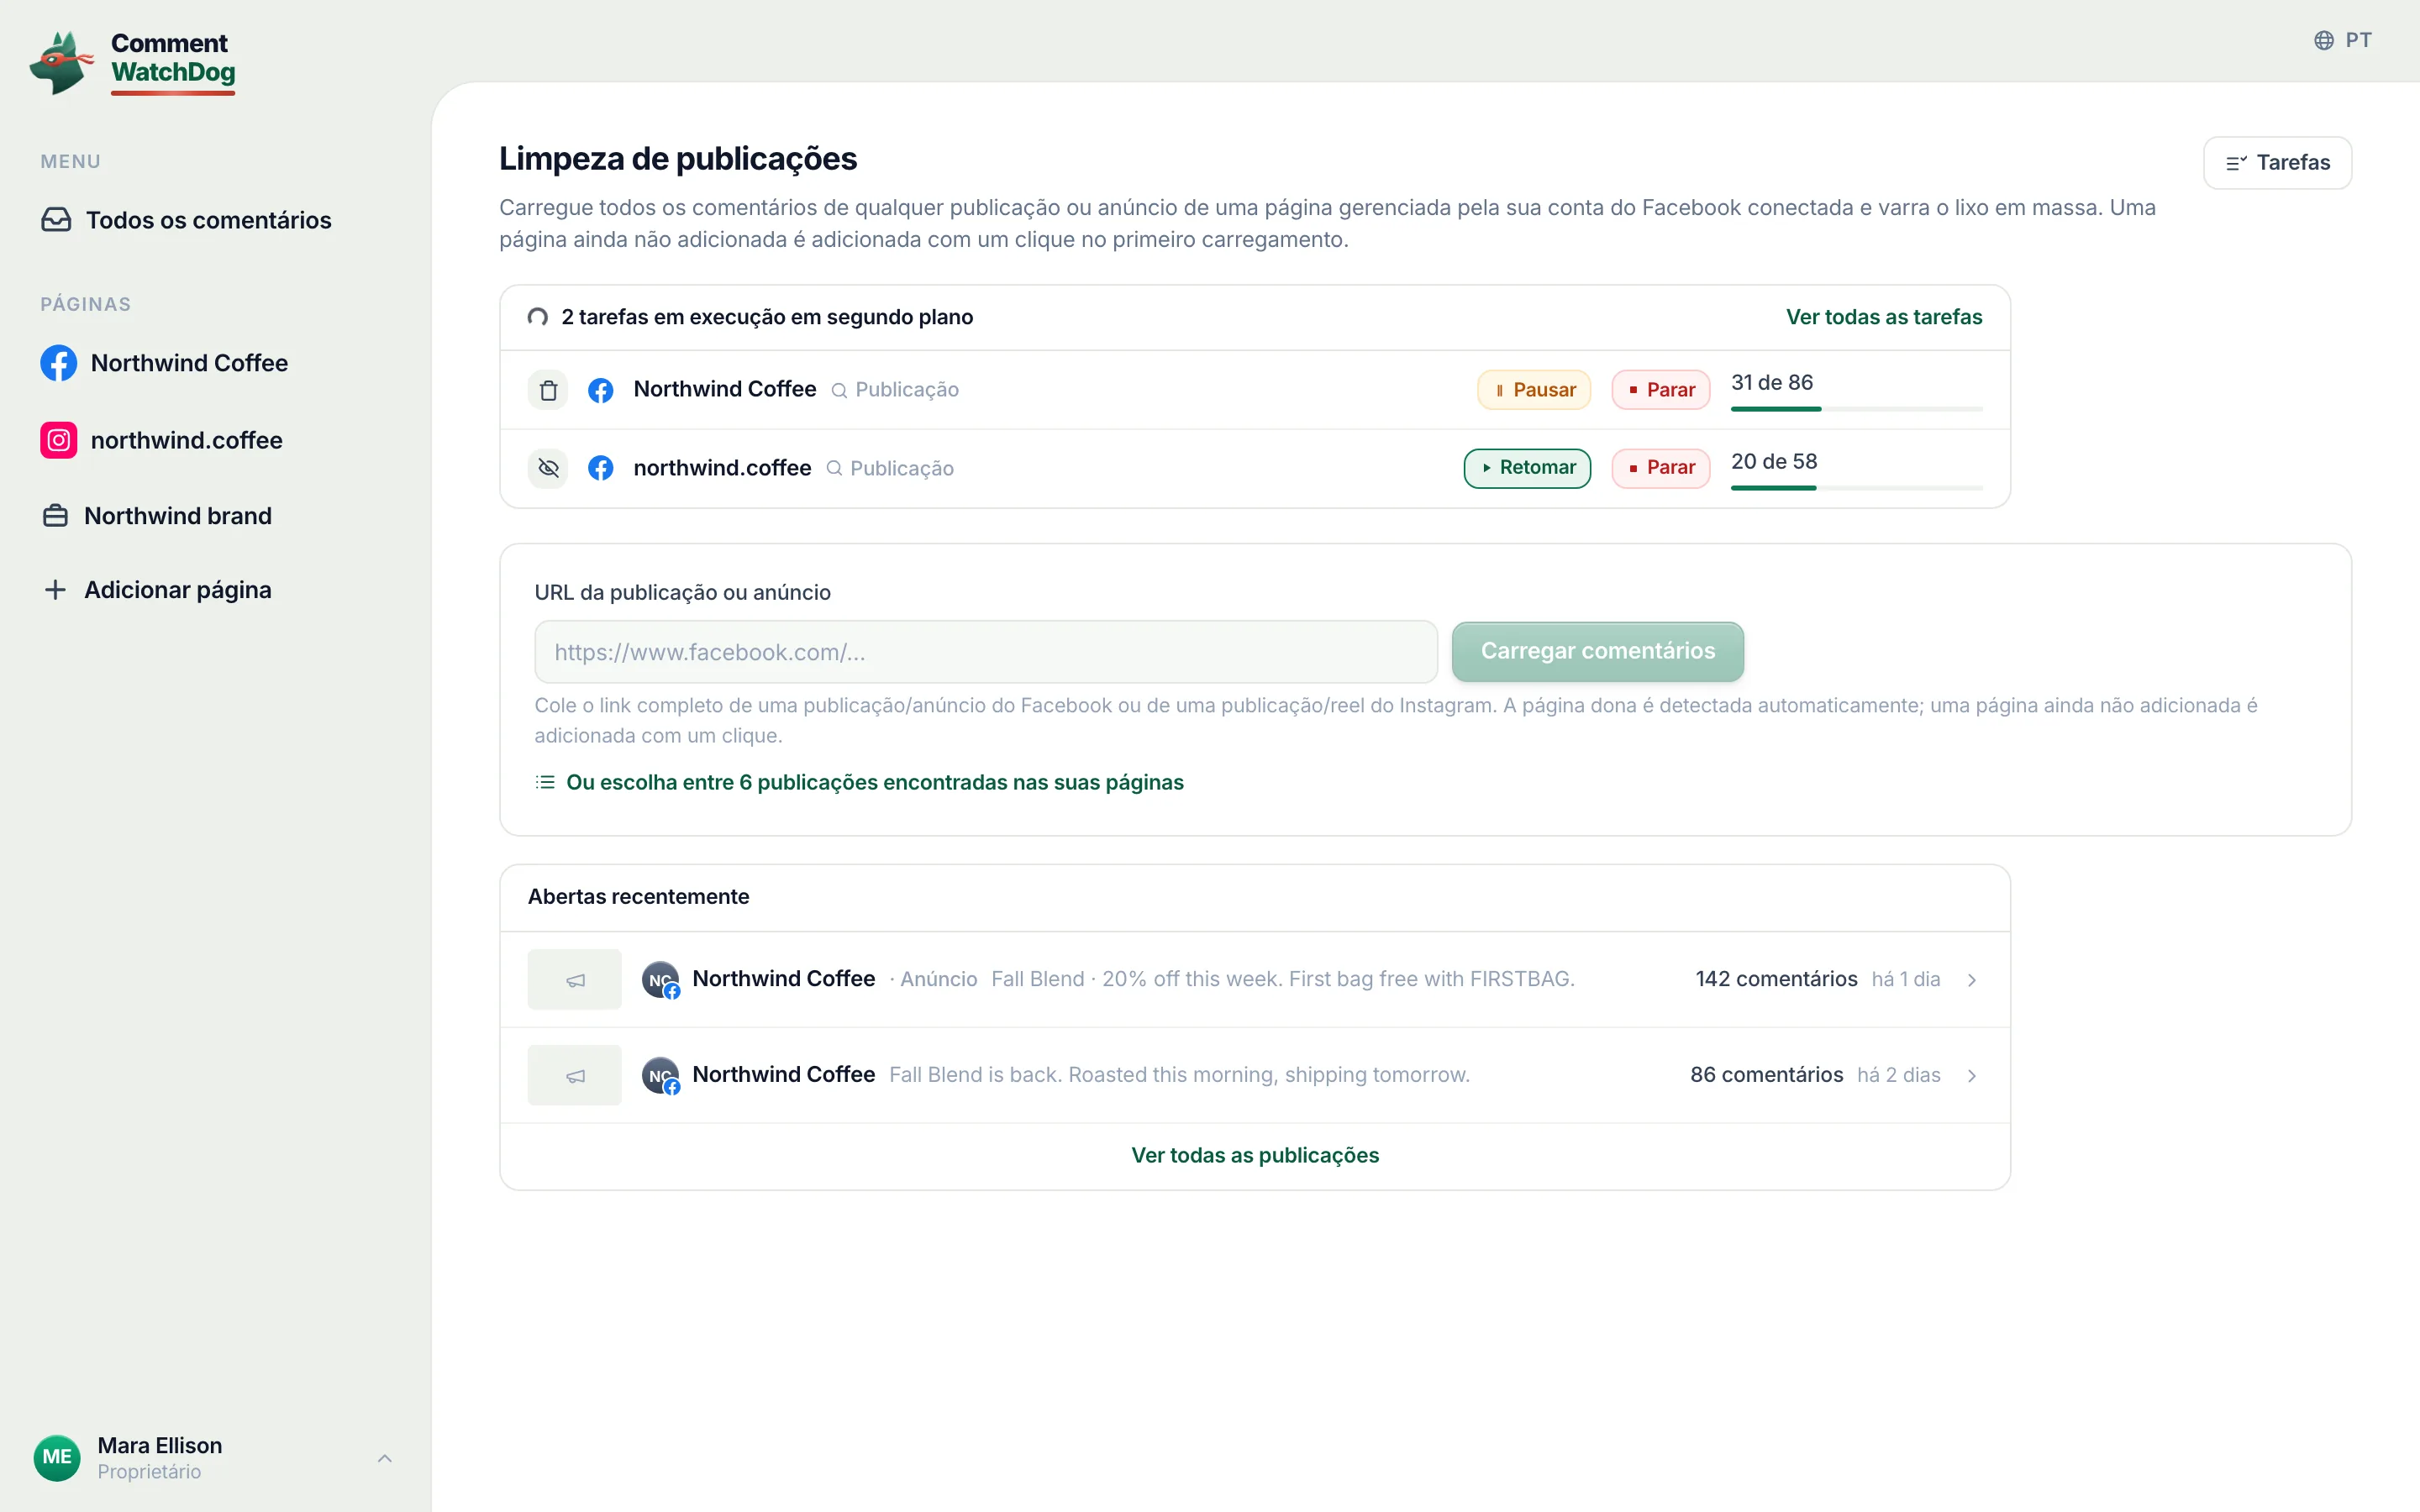Click the Facebook icon in northwind.coffee task row
2420x1512 pixels.
601,468
